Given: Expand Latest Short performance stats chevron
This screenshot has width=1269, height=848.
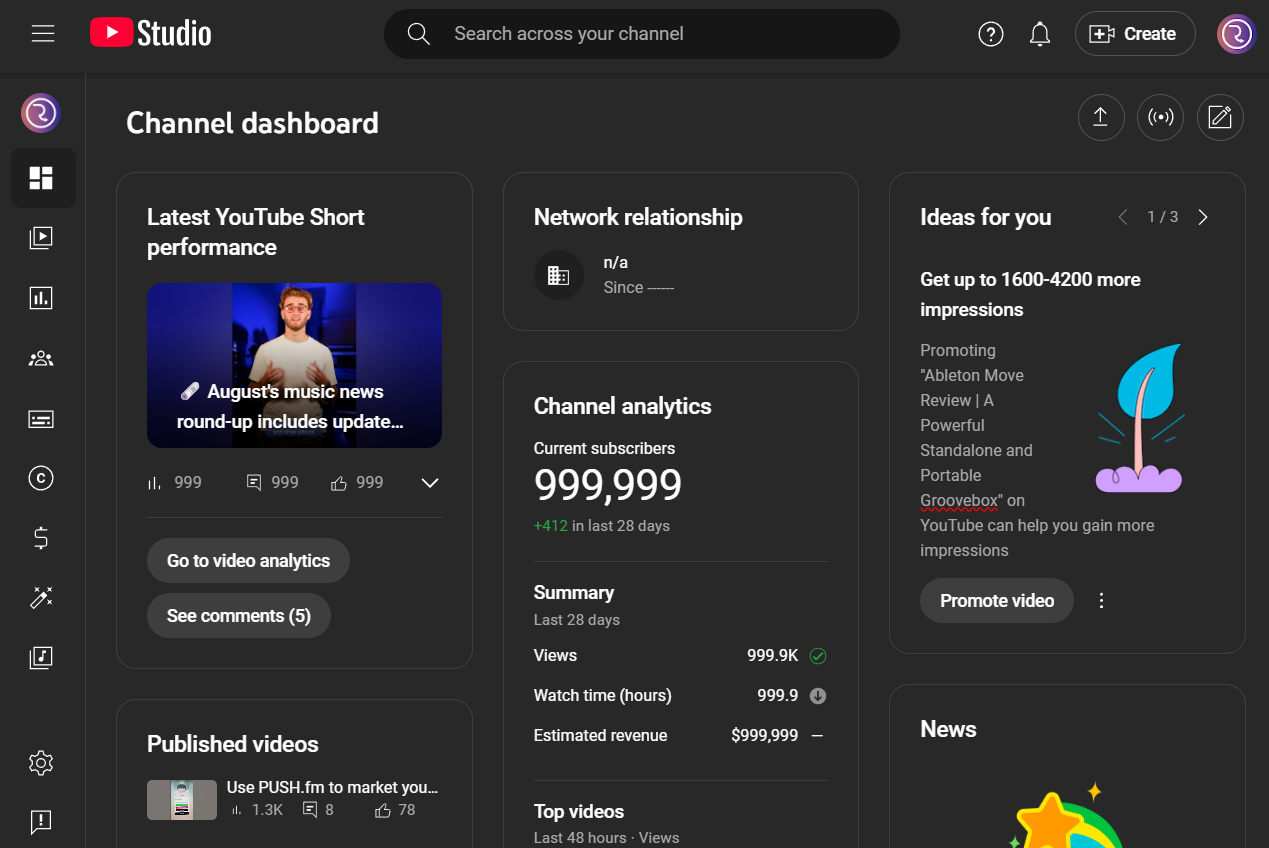Looking at the screenshot, I should click(x=430, y=483).
